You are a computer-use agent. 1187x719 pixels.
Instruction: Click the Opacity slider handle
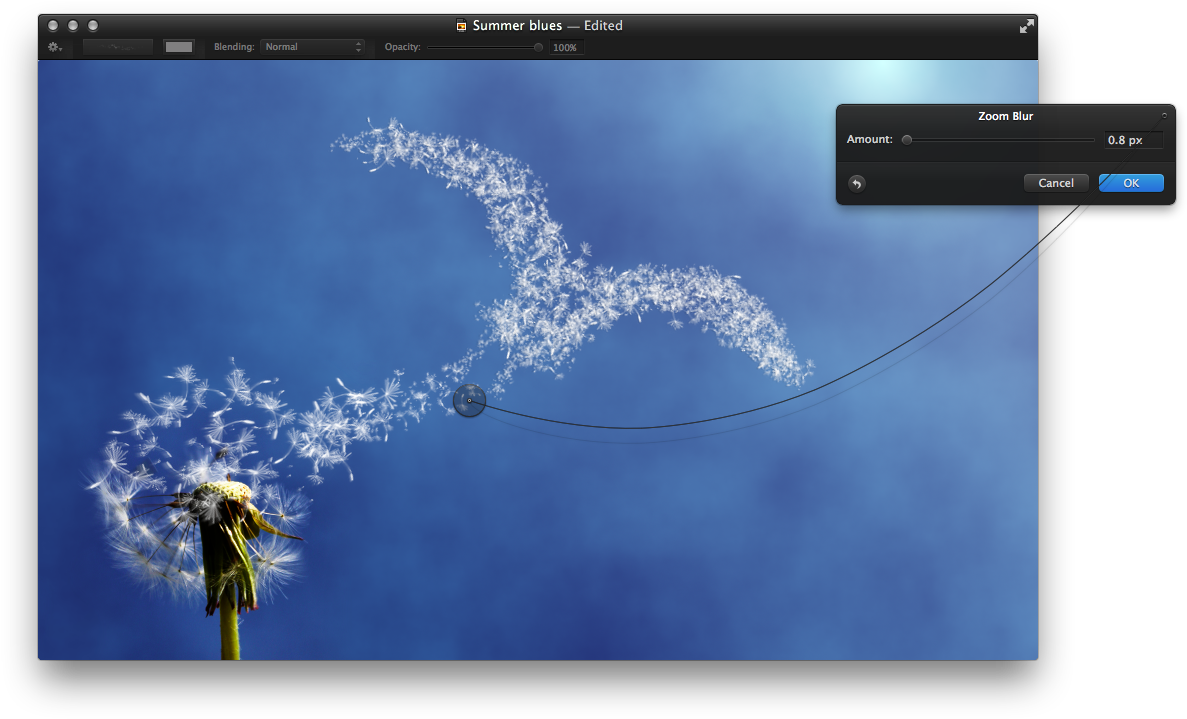click(x=539, y=47)
